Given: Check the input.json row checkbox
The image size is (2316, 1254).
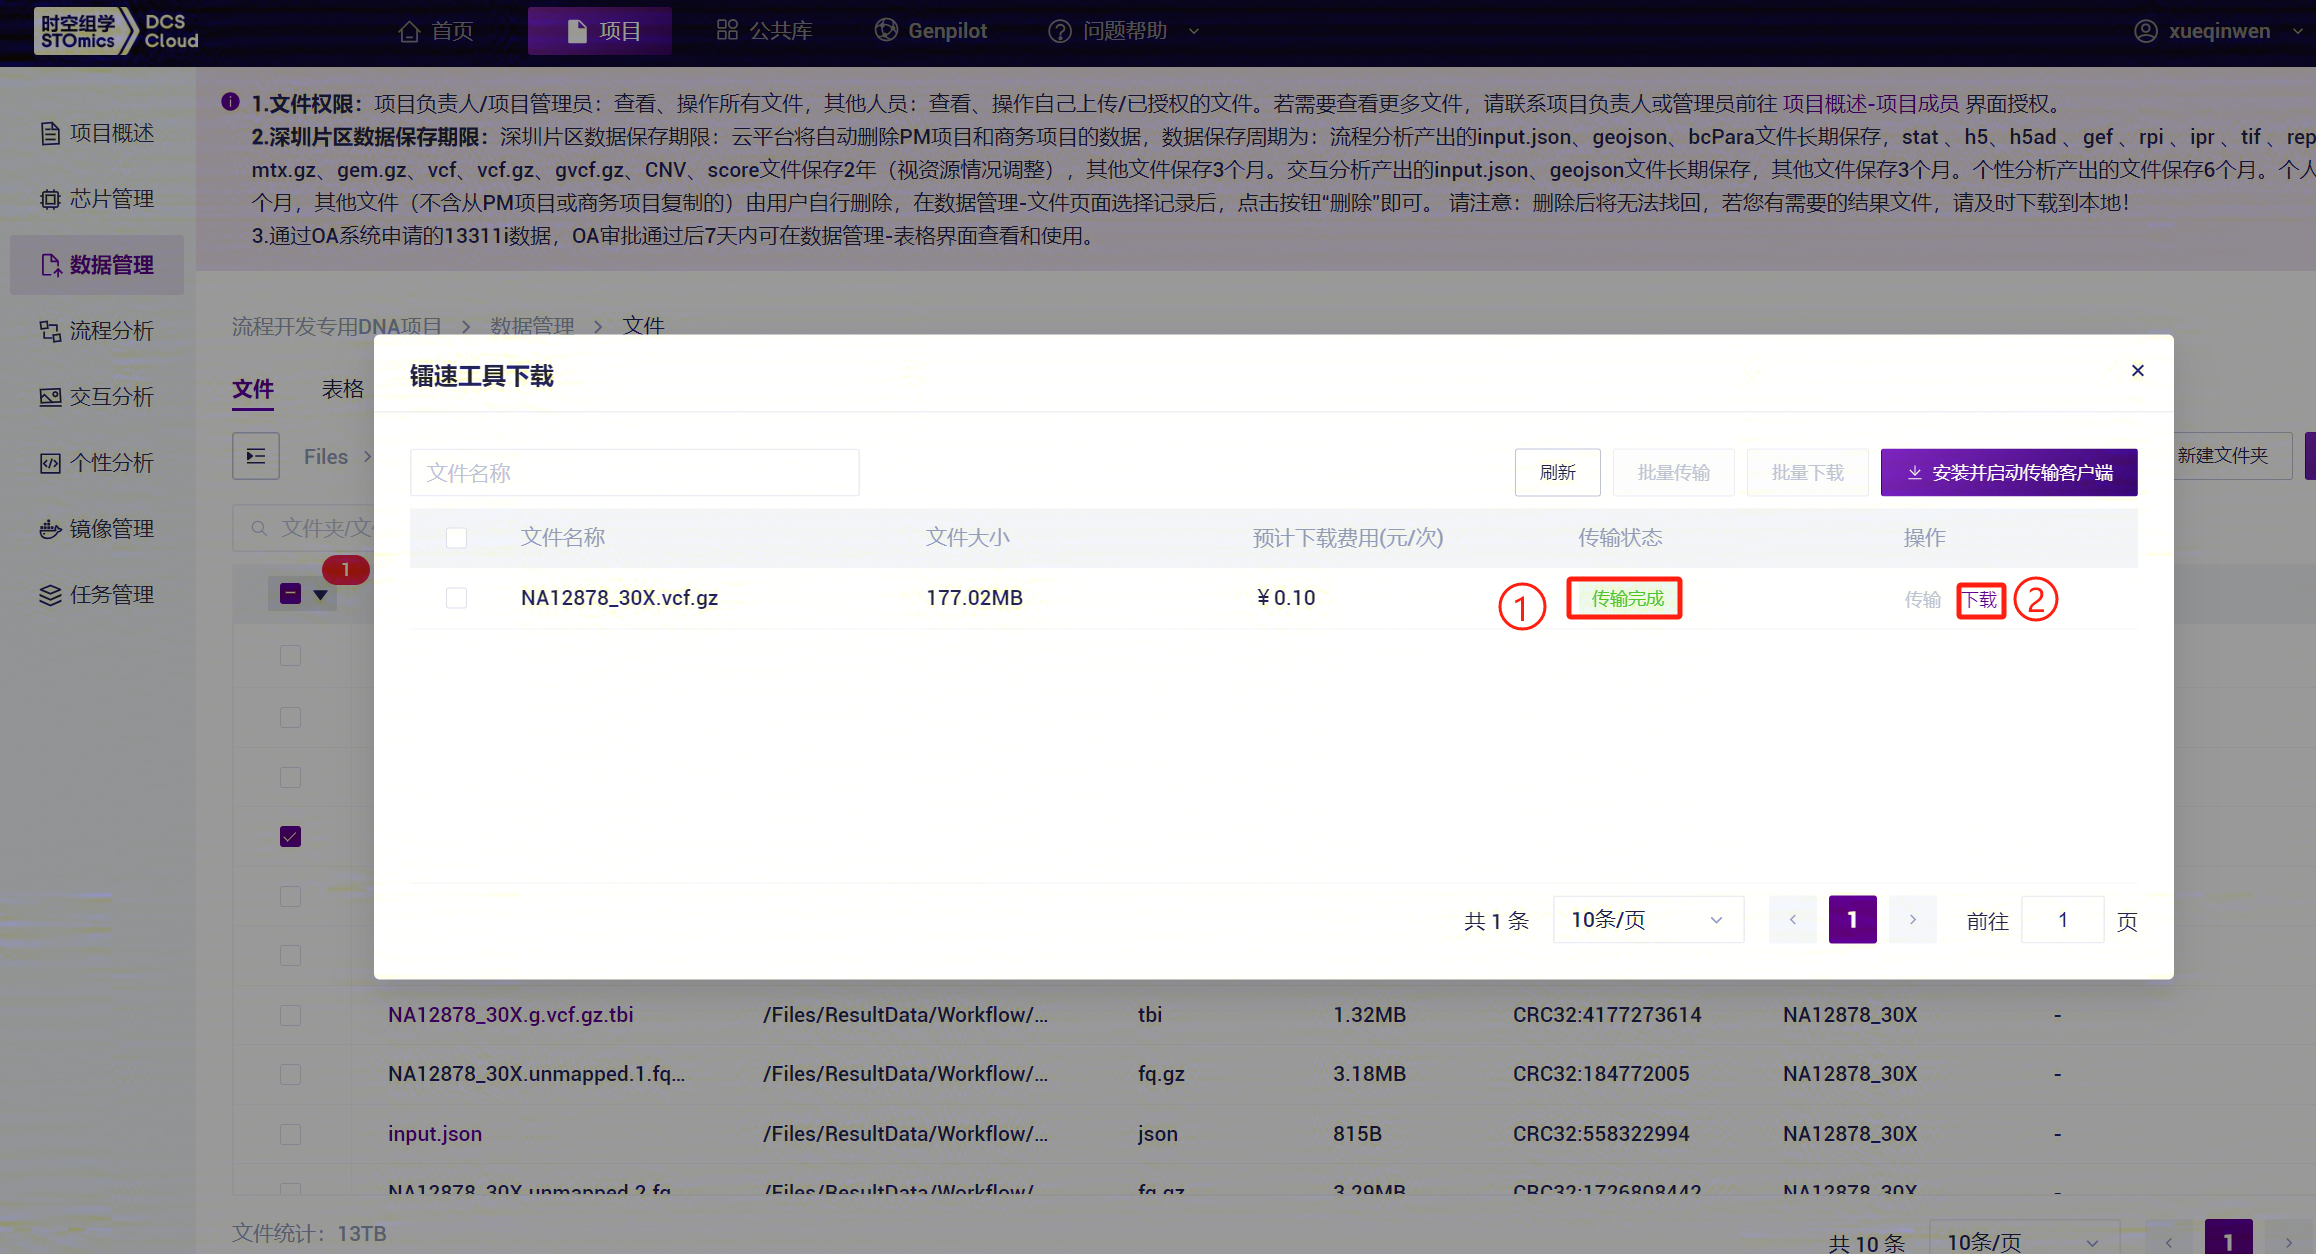Looking at the screenshot, I should [x=290, y=1134].
